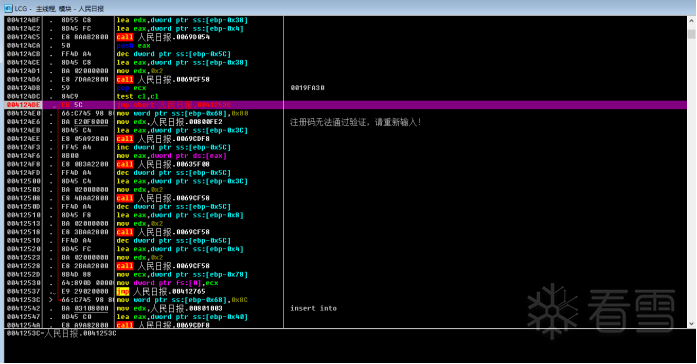Select call 人民日报.0069D054 instruction

click(163, 37)
